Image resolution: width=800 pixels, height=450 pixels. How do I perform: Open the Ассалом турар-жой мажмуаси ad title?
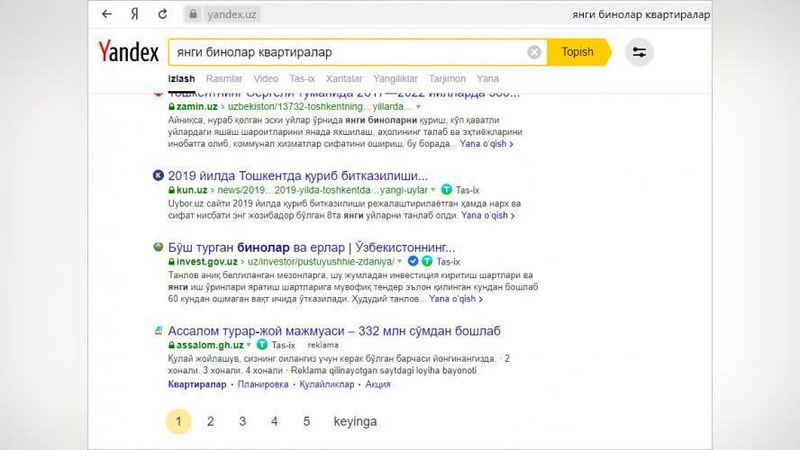click(x=334, y=331)
